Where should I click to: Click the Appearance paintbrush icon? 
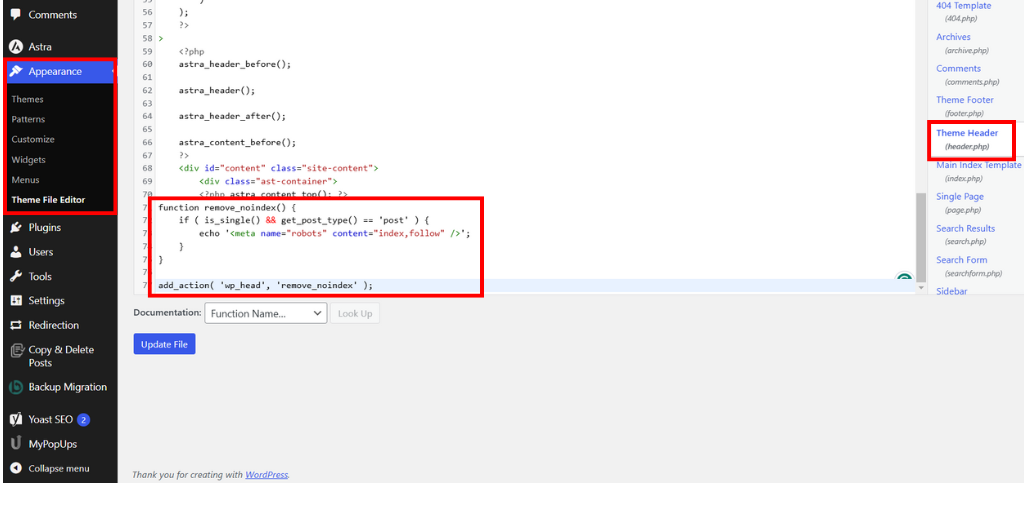pyautogui.click(x=16, y=71)
